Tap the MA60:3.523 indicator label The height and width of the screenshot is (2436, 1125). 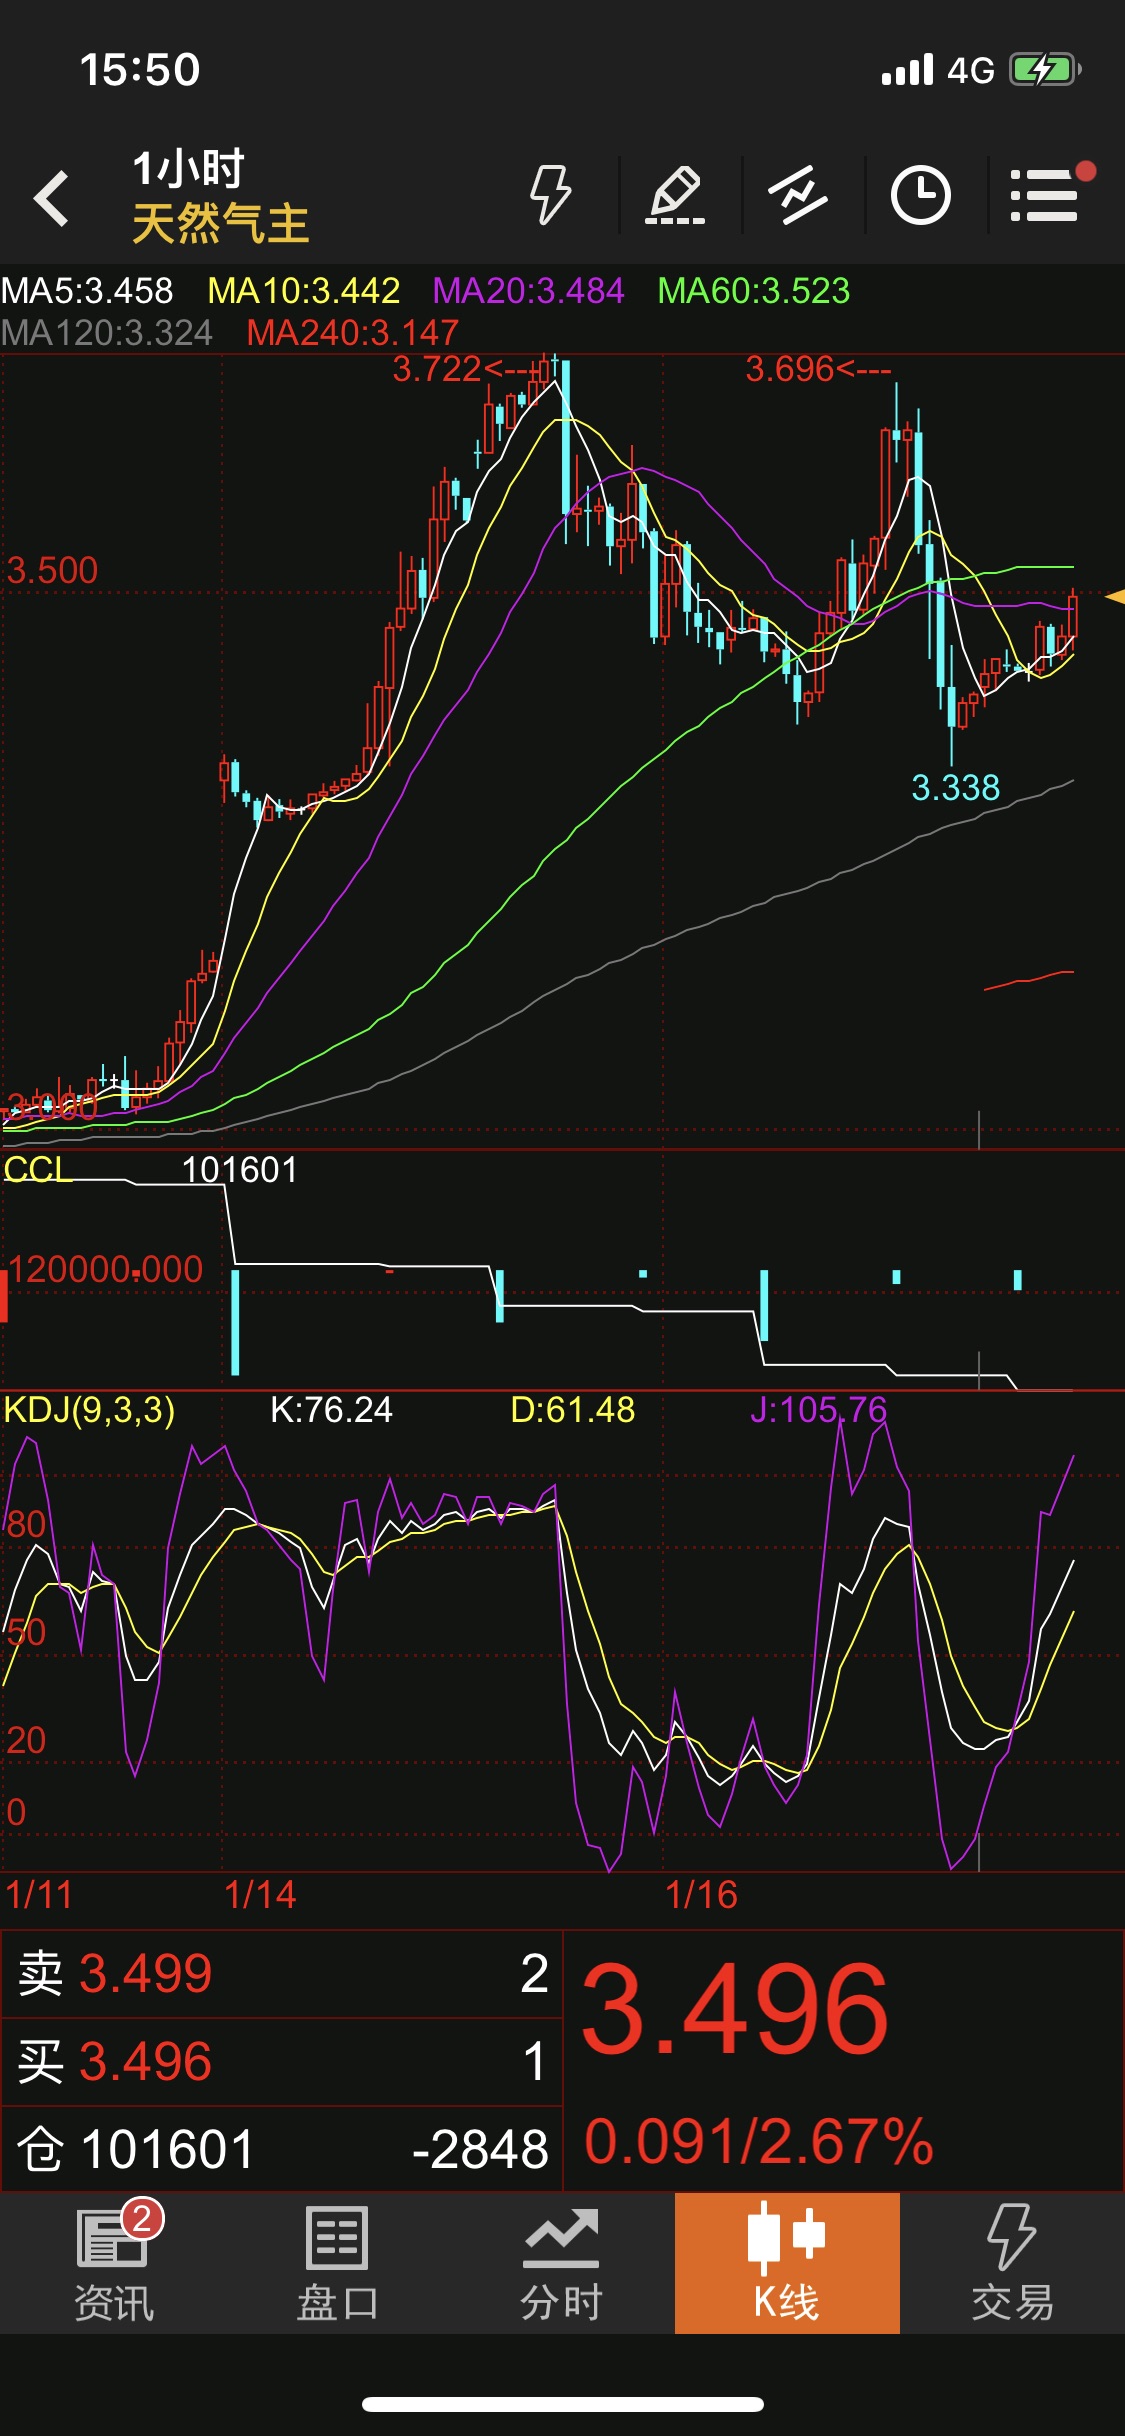[754, 291]
